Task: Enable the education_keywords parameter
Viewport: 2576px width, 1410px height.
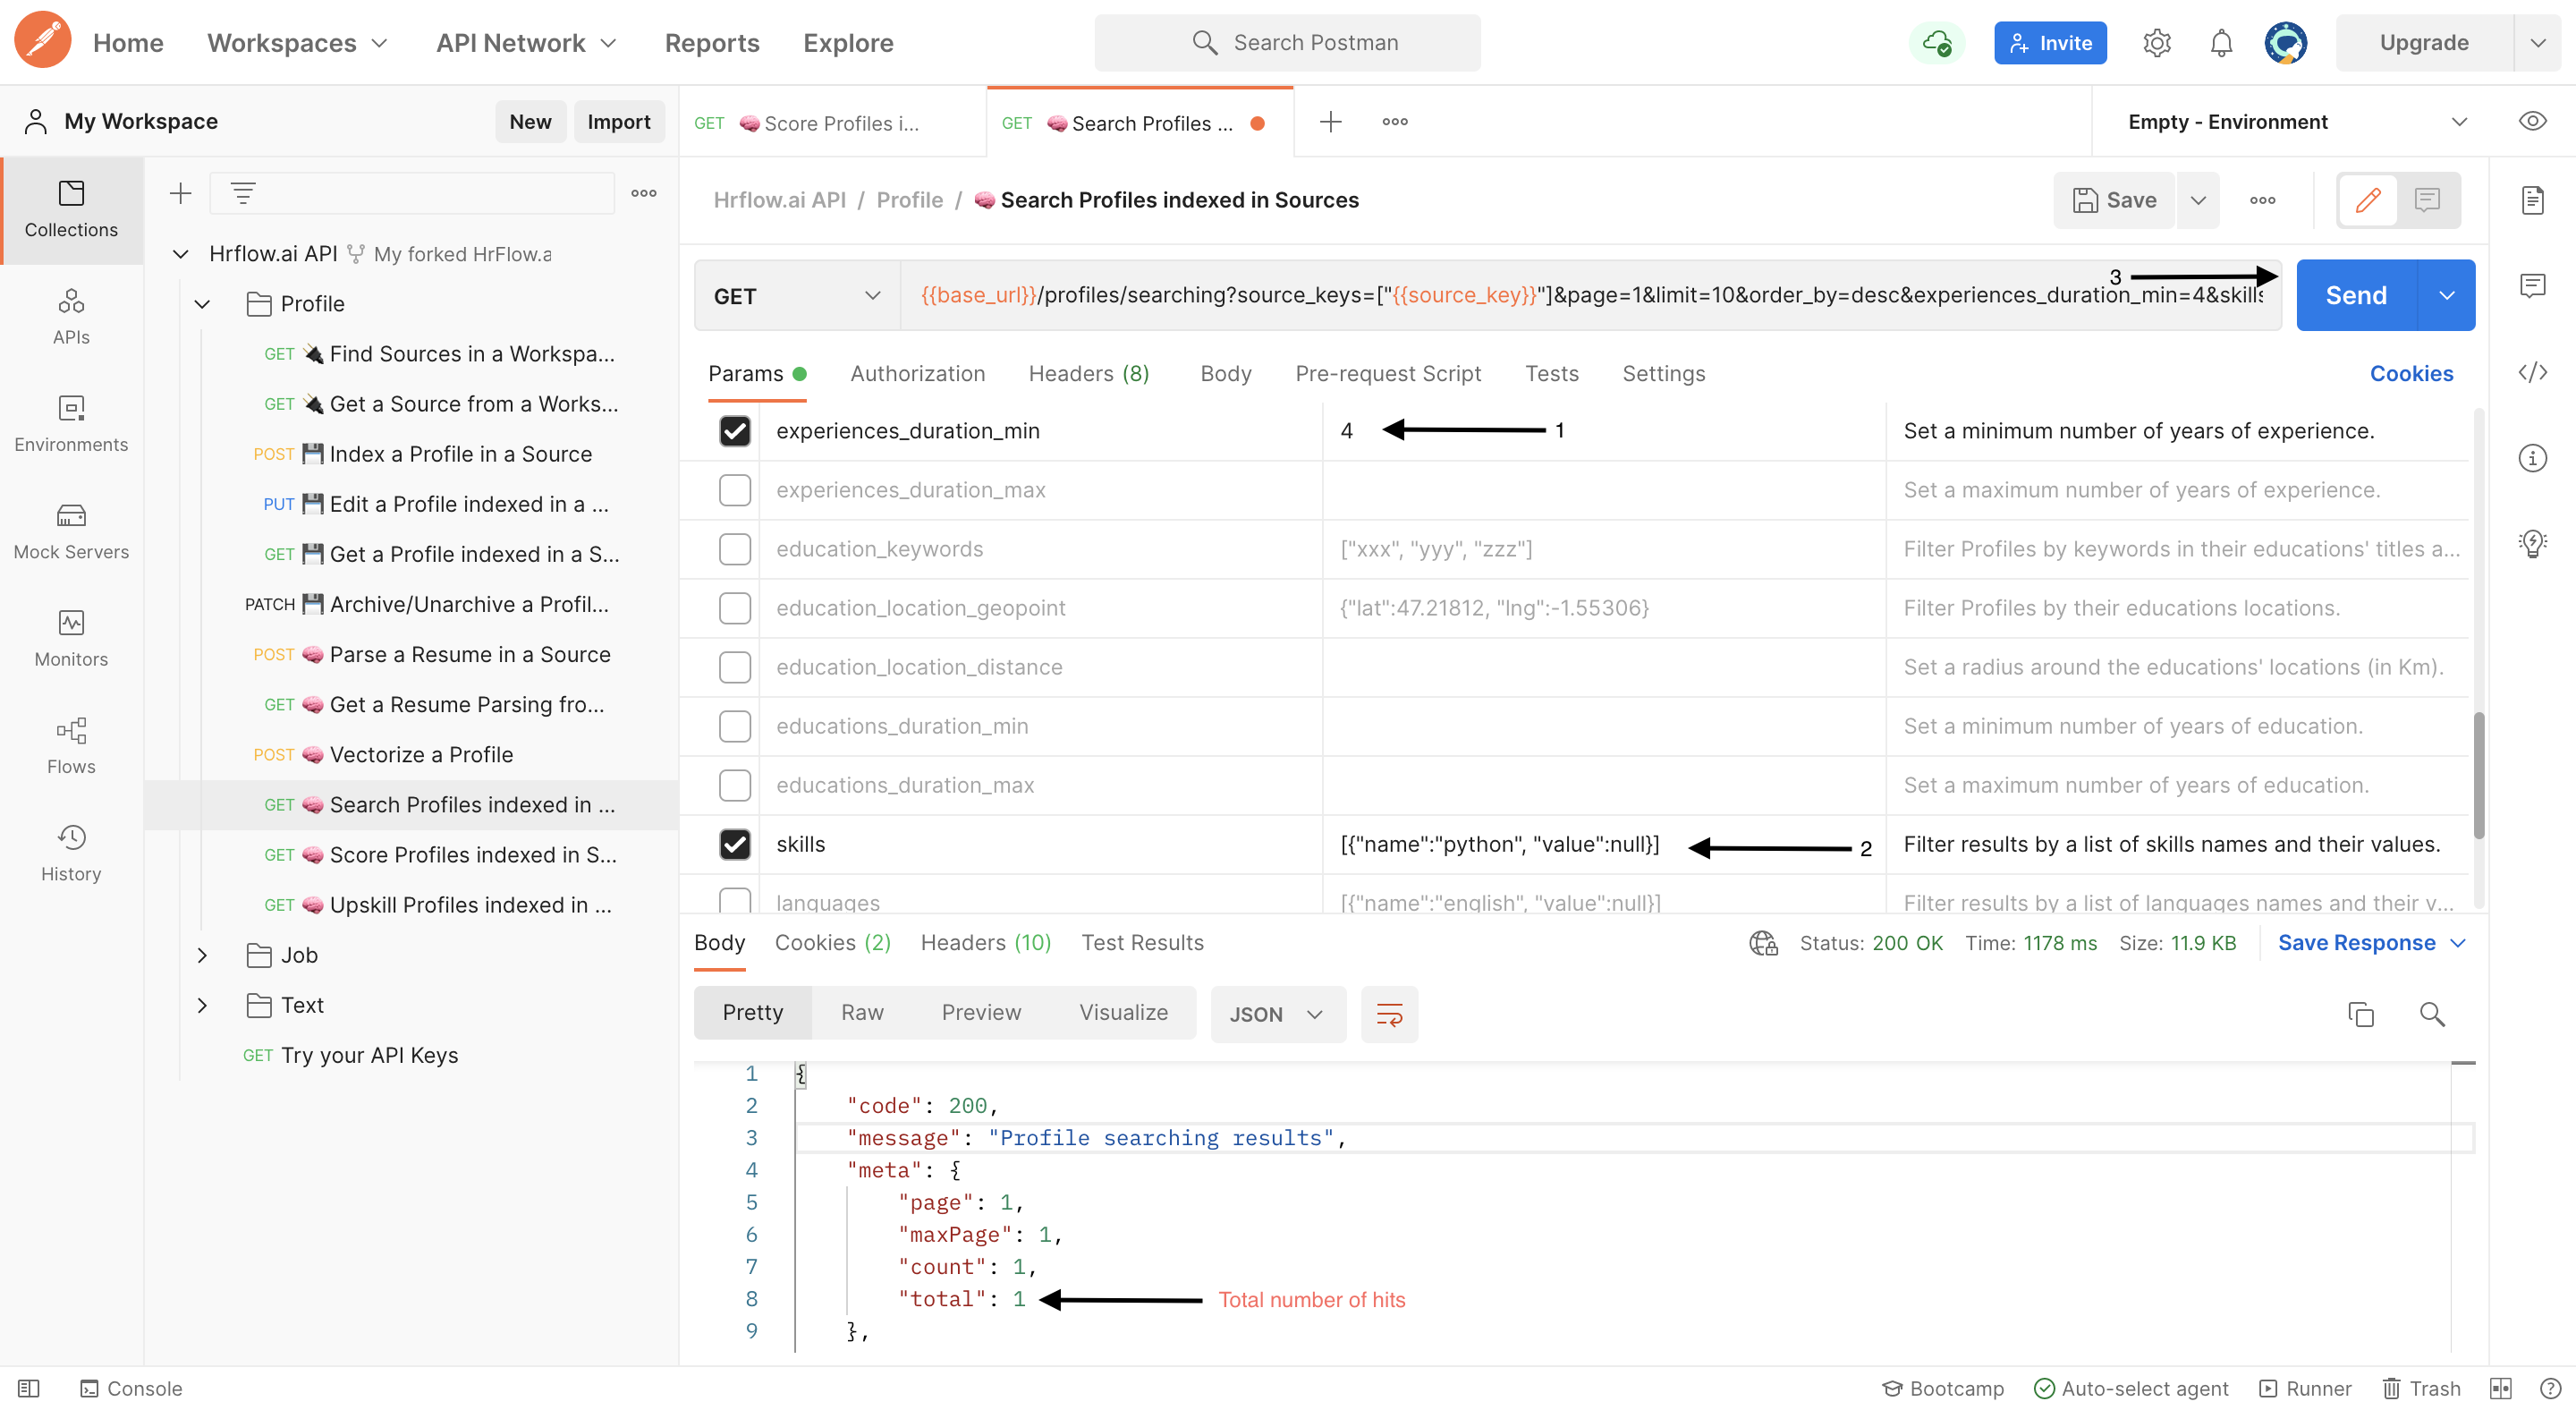Action: click(x=735, y=549)
